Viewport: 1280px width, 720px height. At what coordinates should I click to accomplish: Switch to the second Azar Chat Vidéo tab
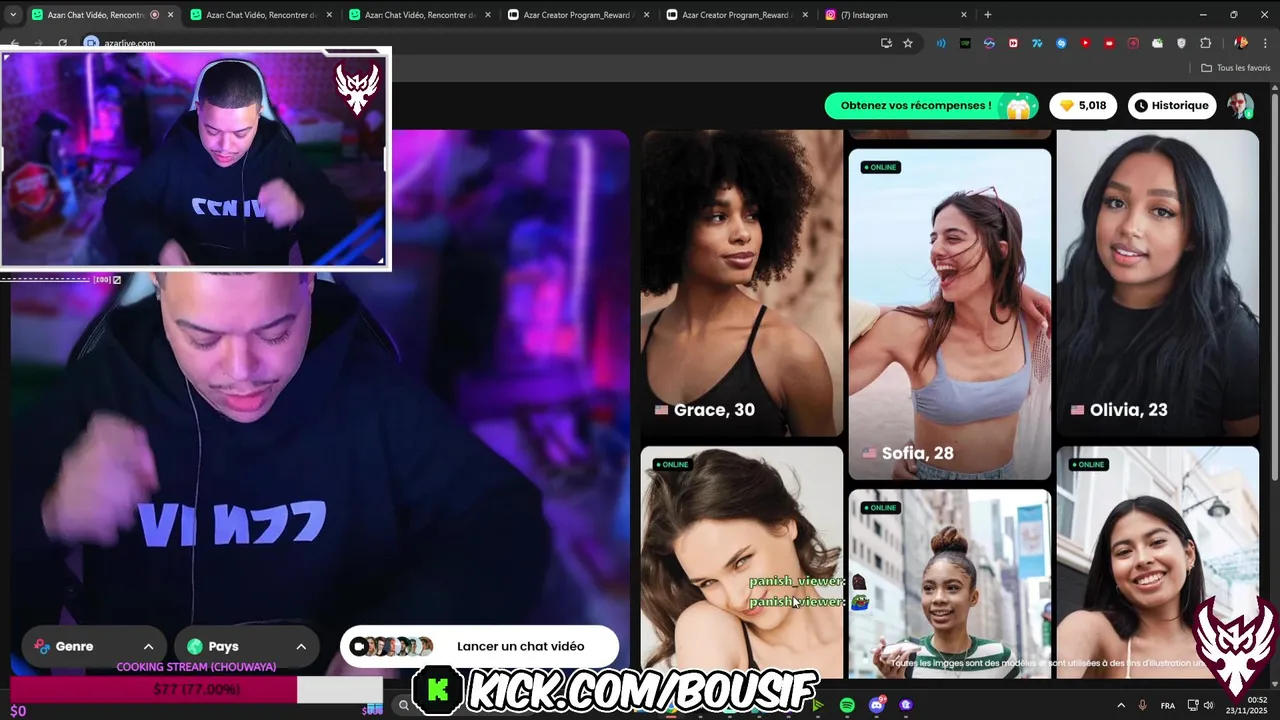tap(260, 15)
